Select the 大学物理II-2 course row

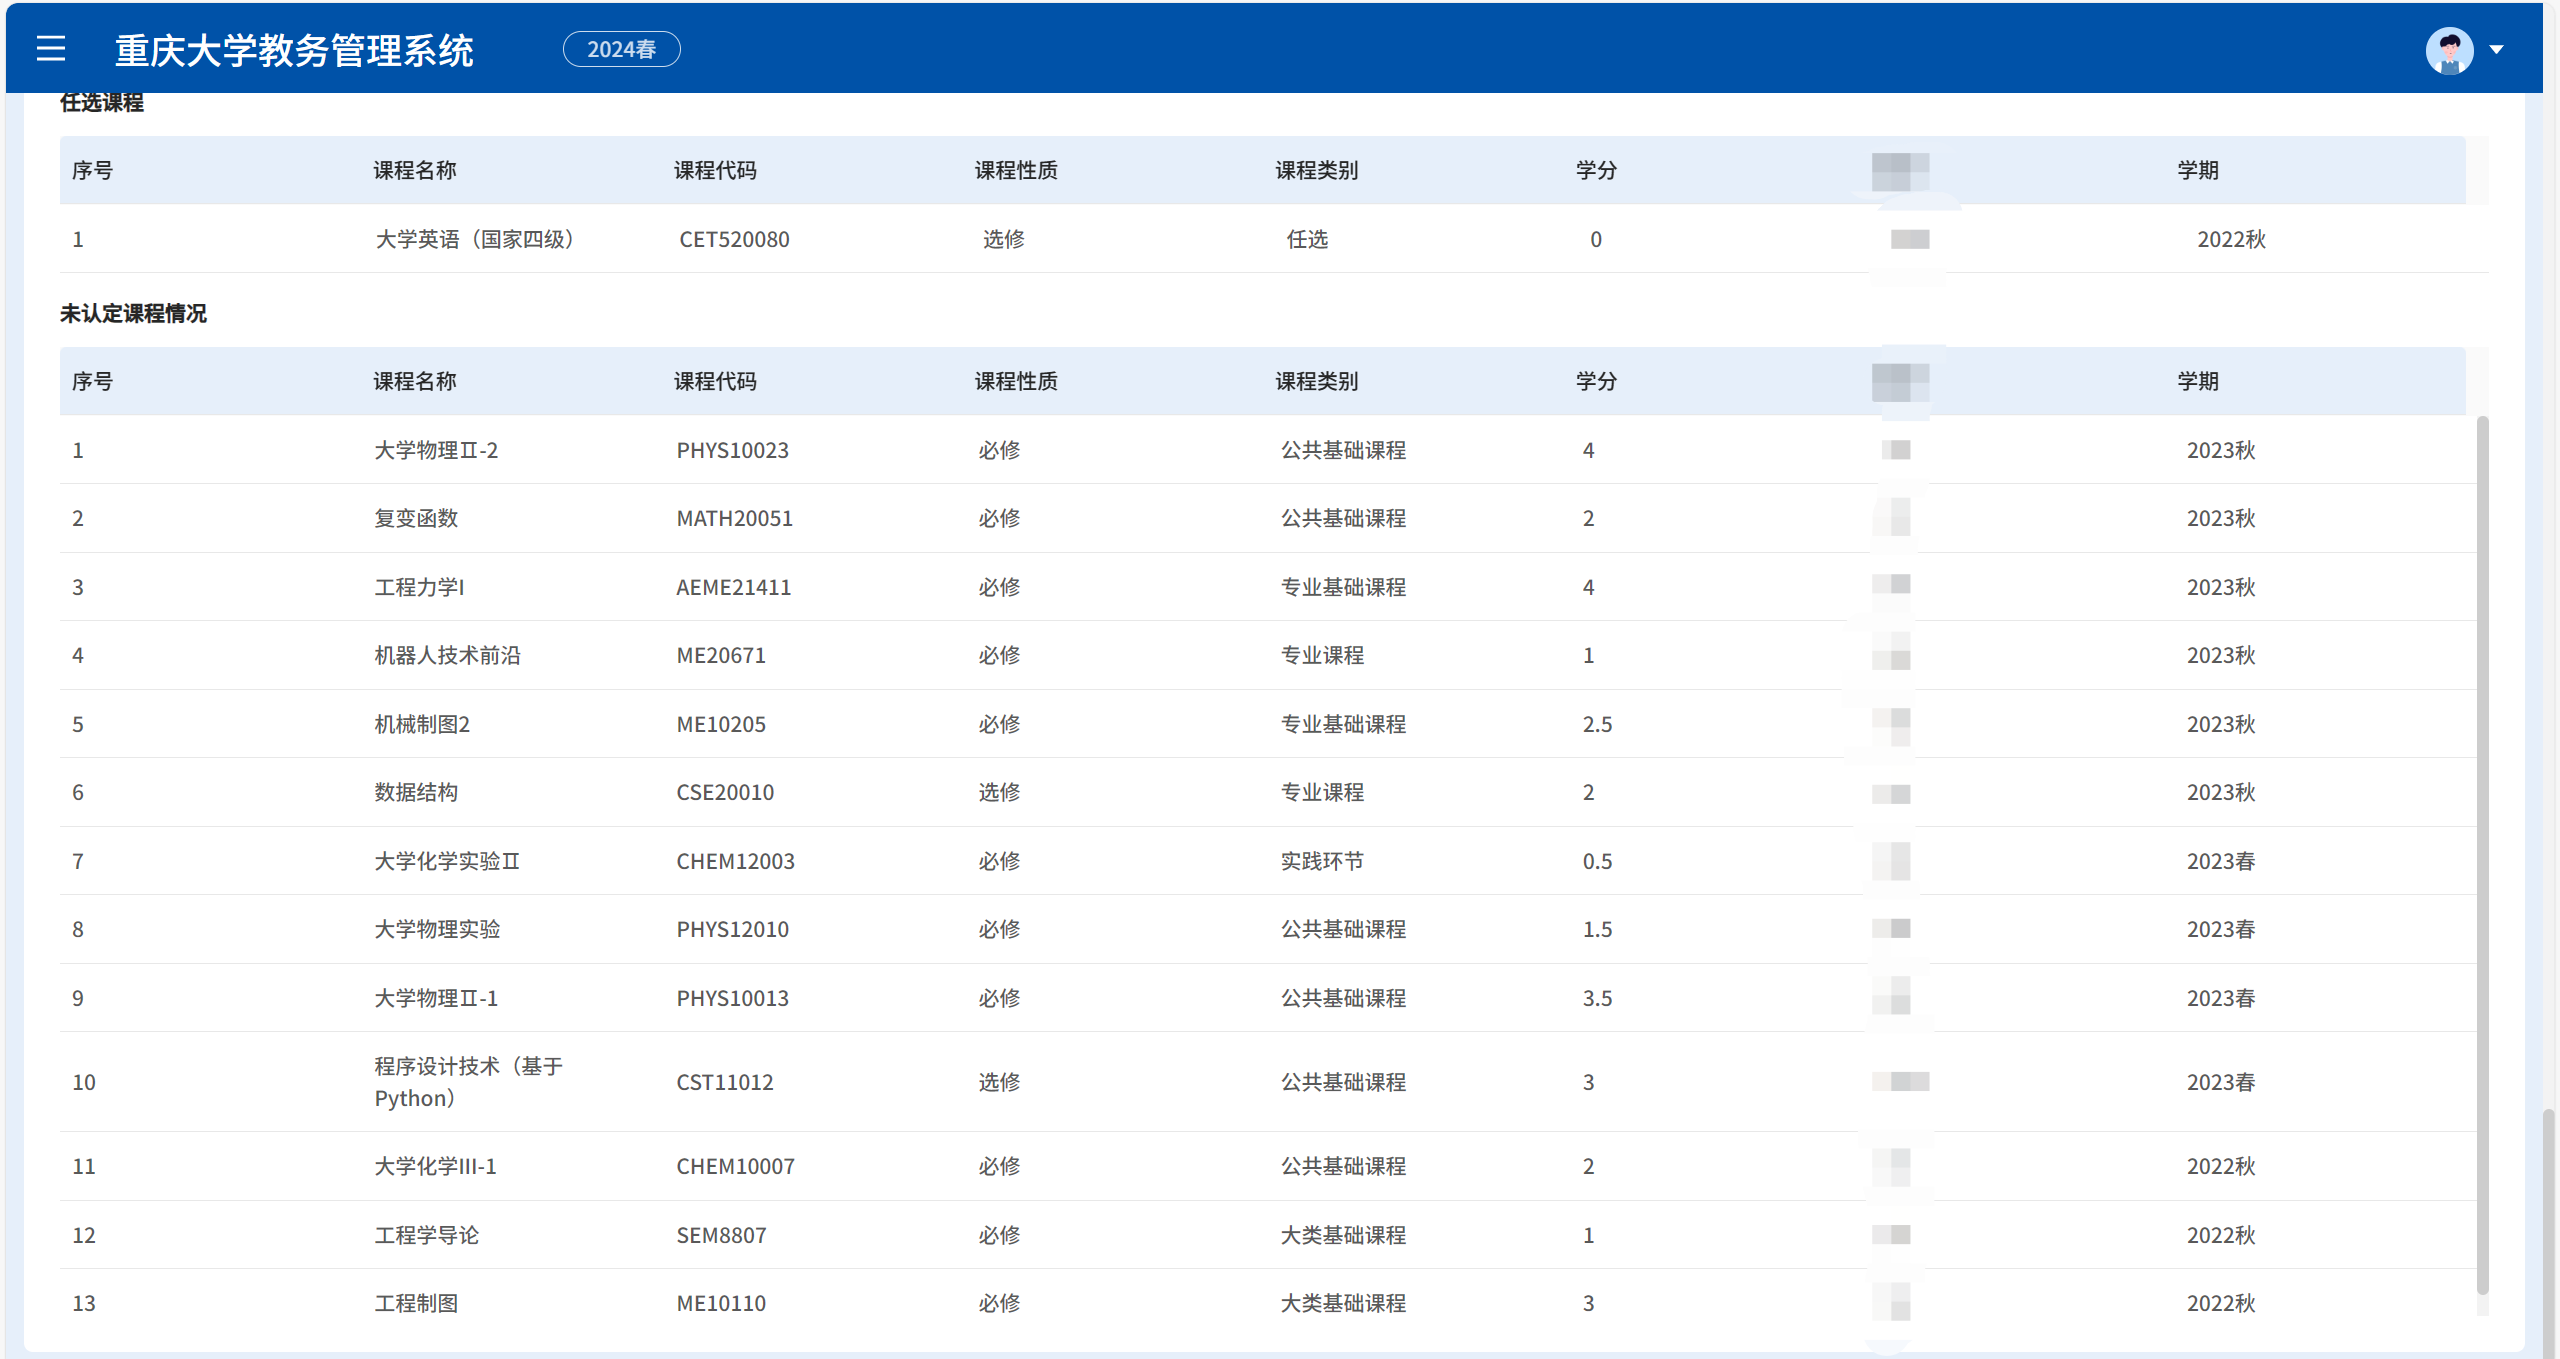point(1268,450)
